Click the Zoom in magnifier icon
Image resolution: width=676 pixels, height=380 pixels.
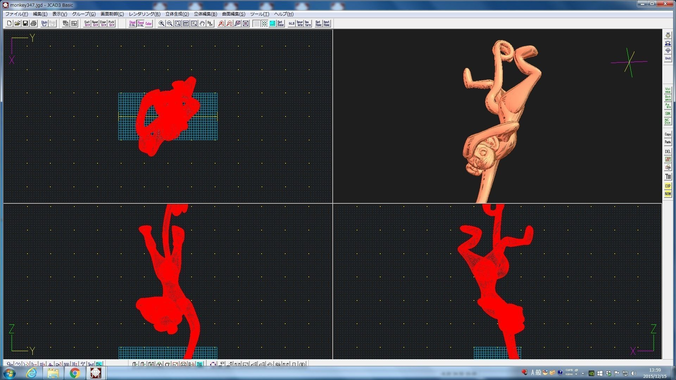point(161,23)
